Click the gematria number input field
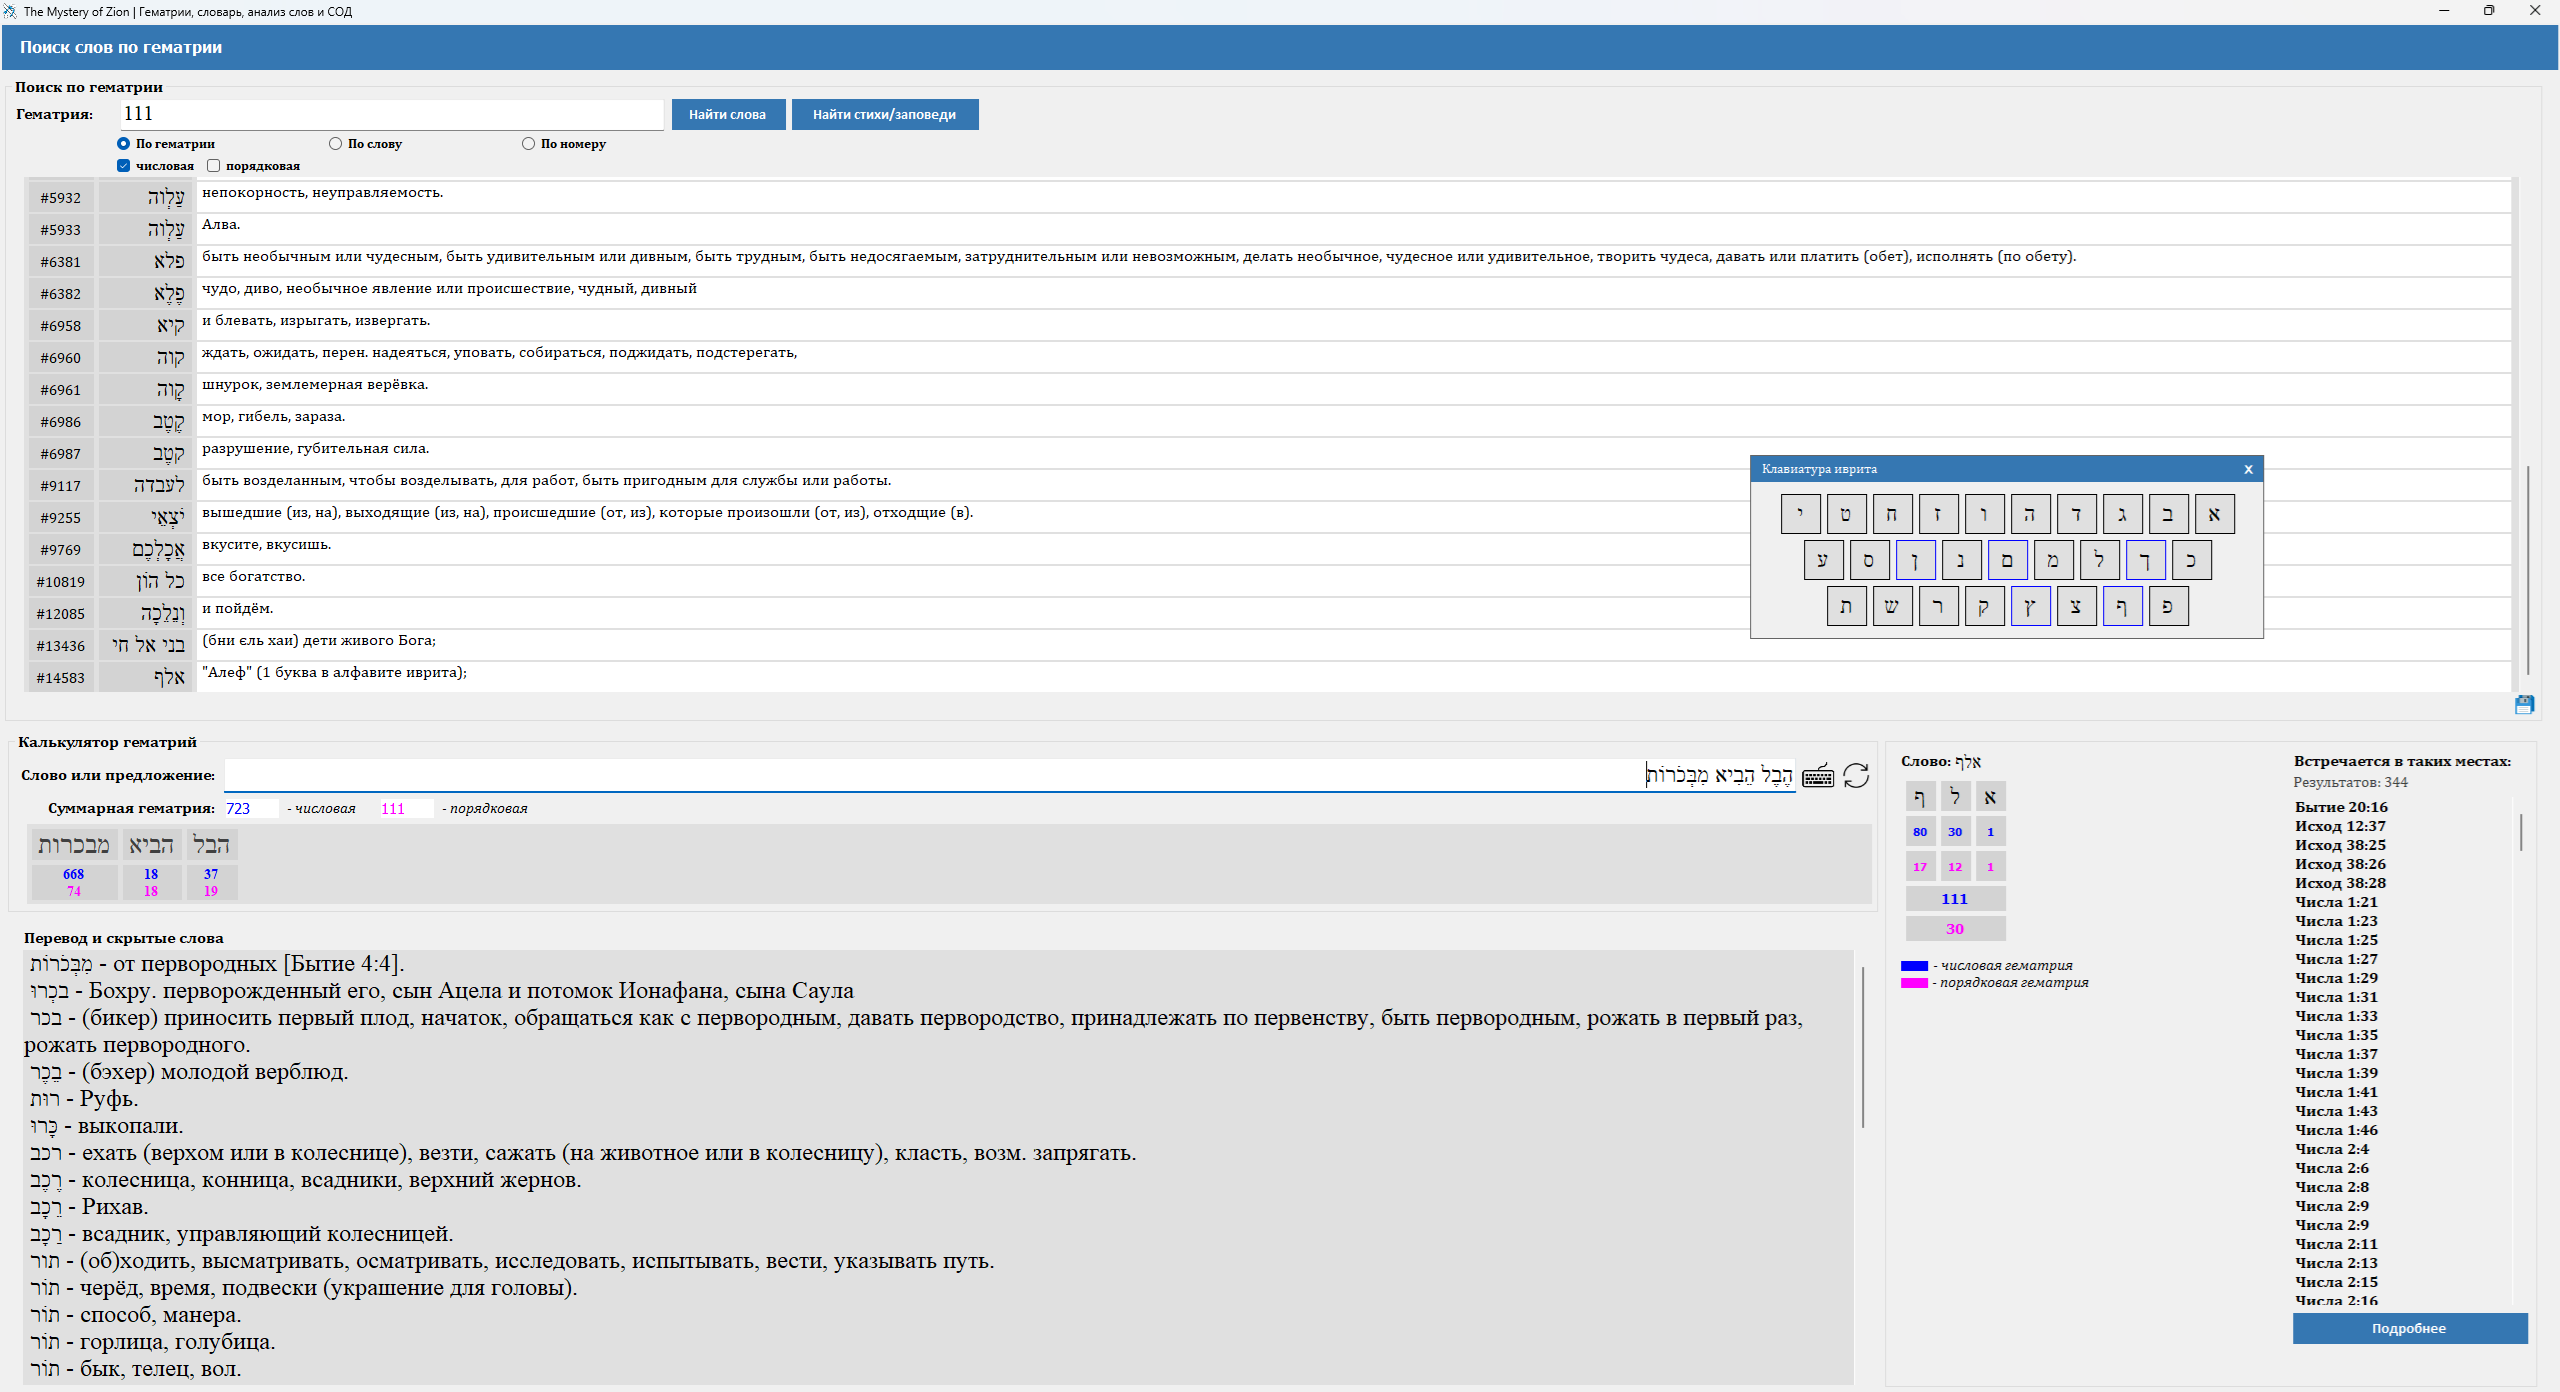Viewport: 2560px width, 1392px height. coord(391,114)
